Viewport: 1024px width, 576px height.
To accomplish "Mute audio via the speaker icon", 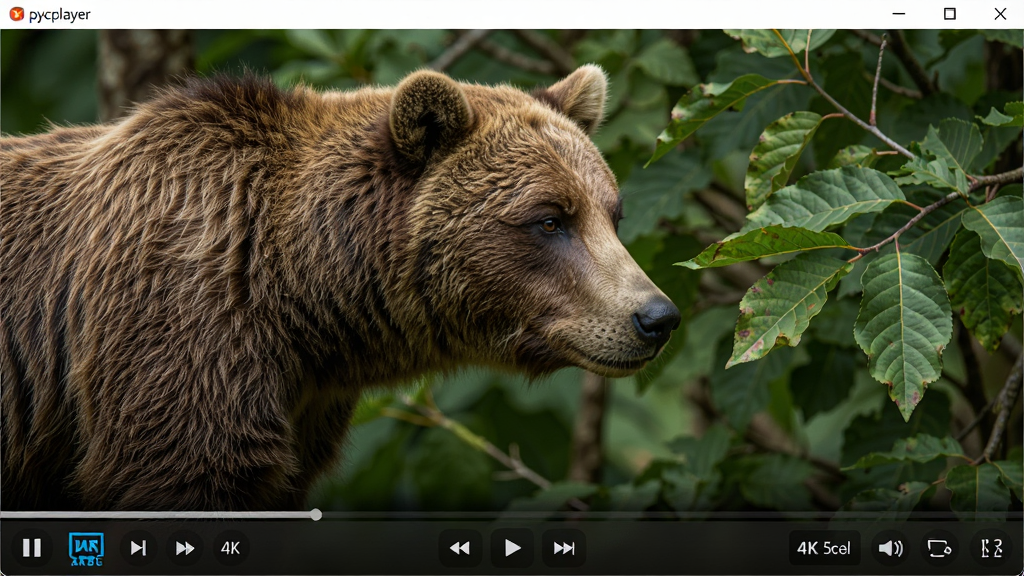I will [x=890, y=548].
